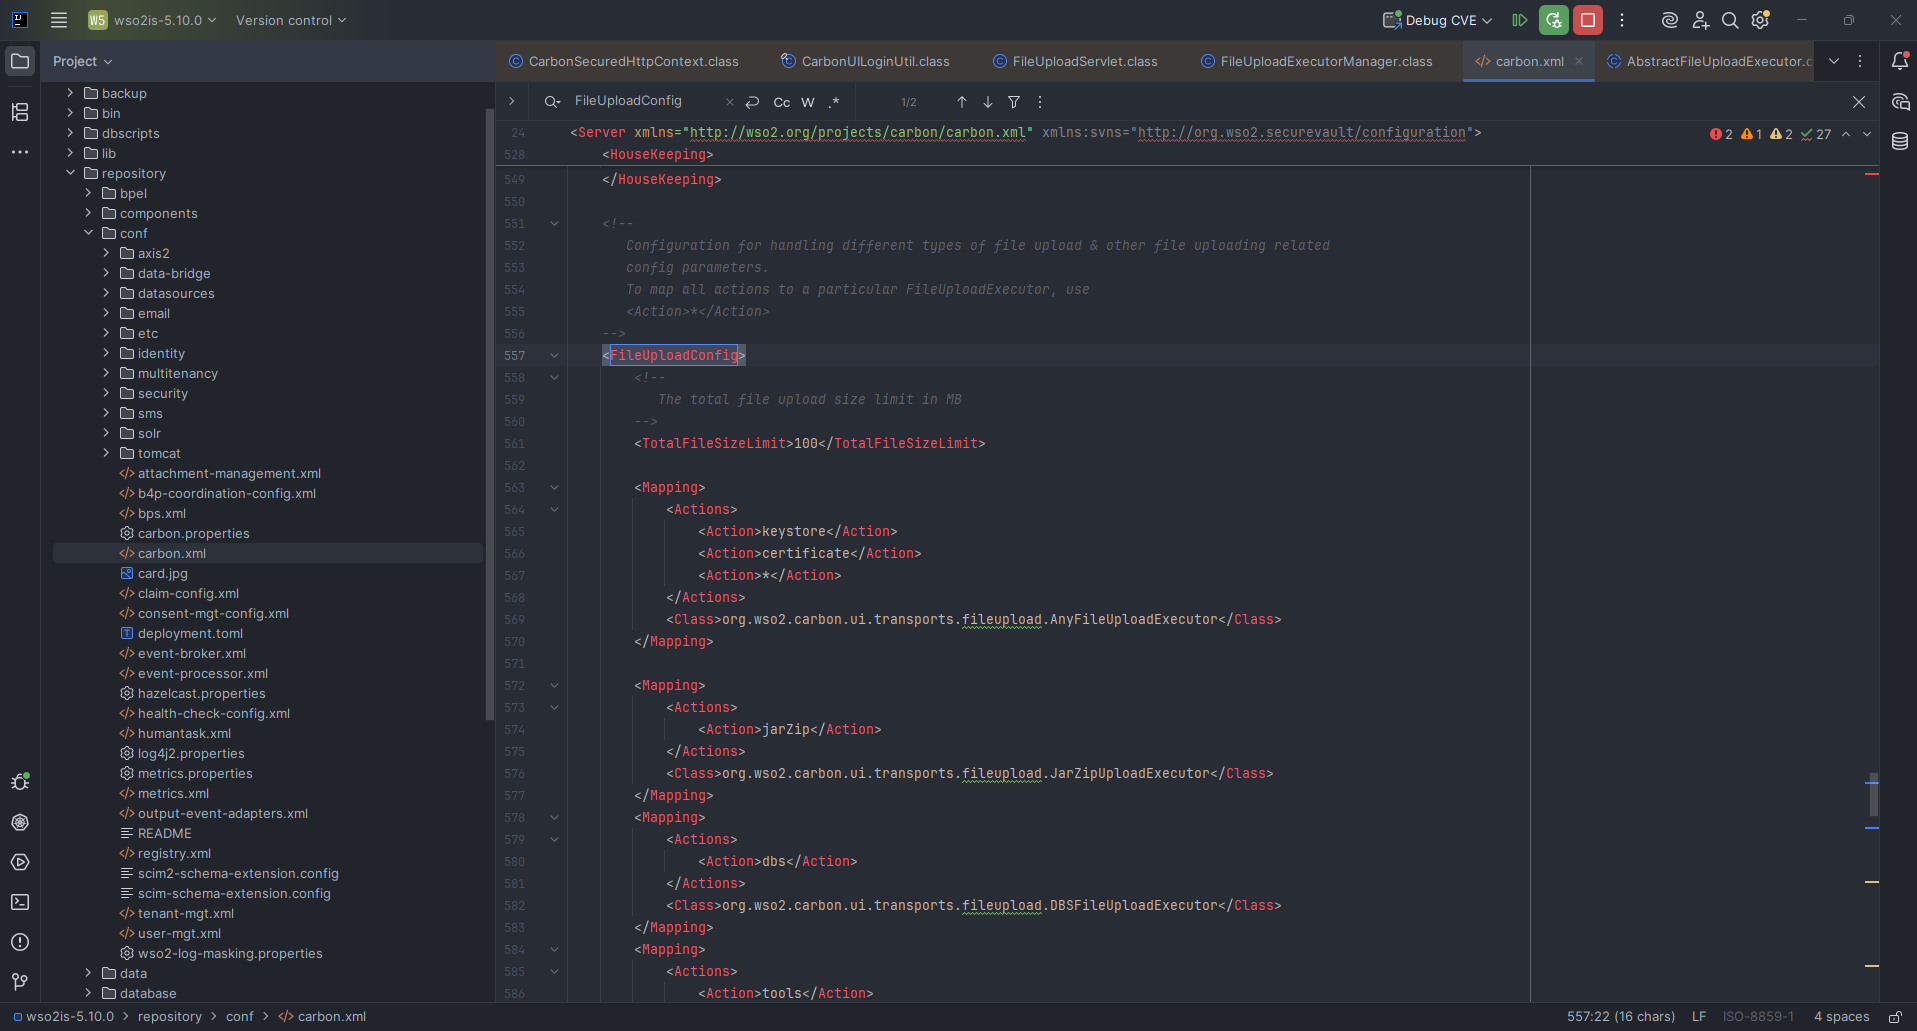Viewport: 1917px width, 1031px height.
Task: Open user-mgt.xml in the project tree
Action: pos(179,933)
